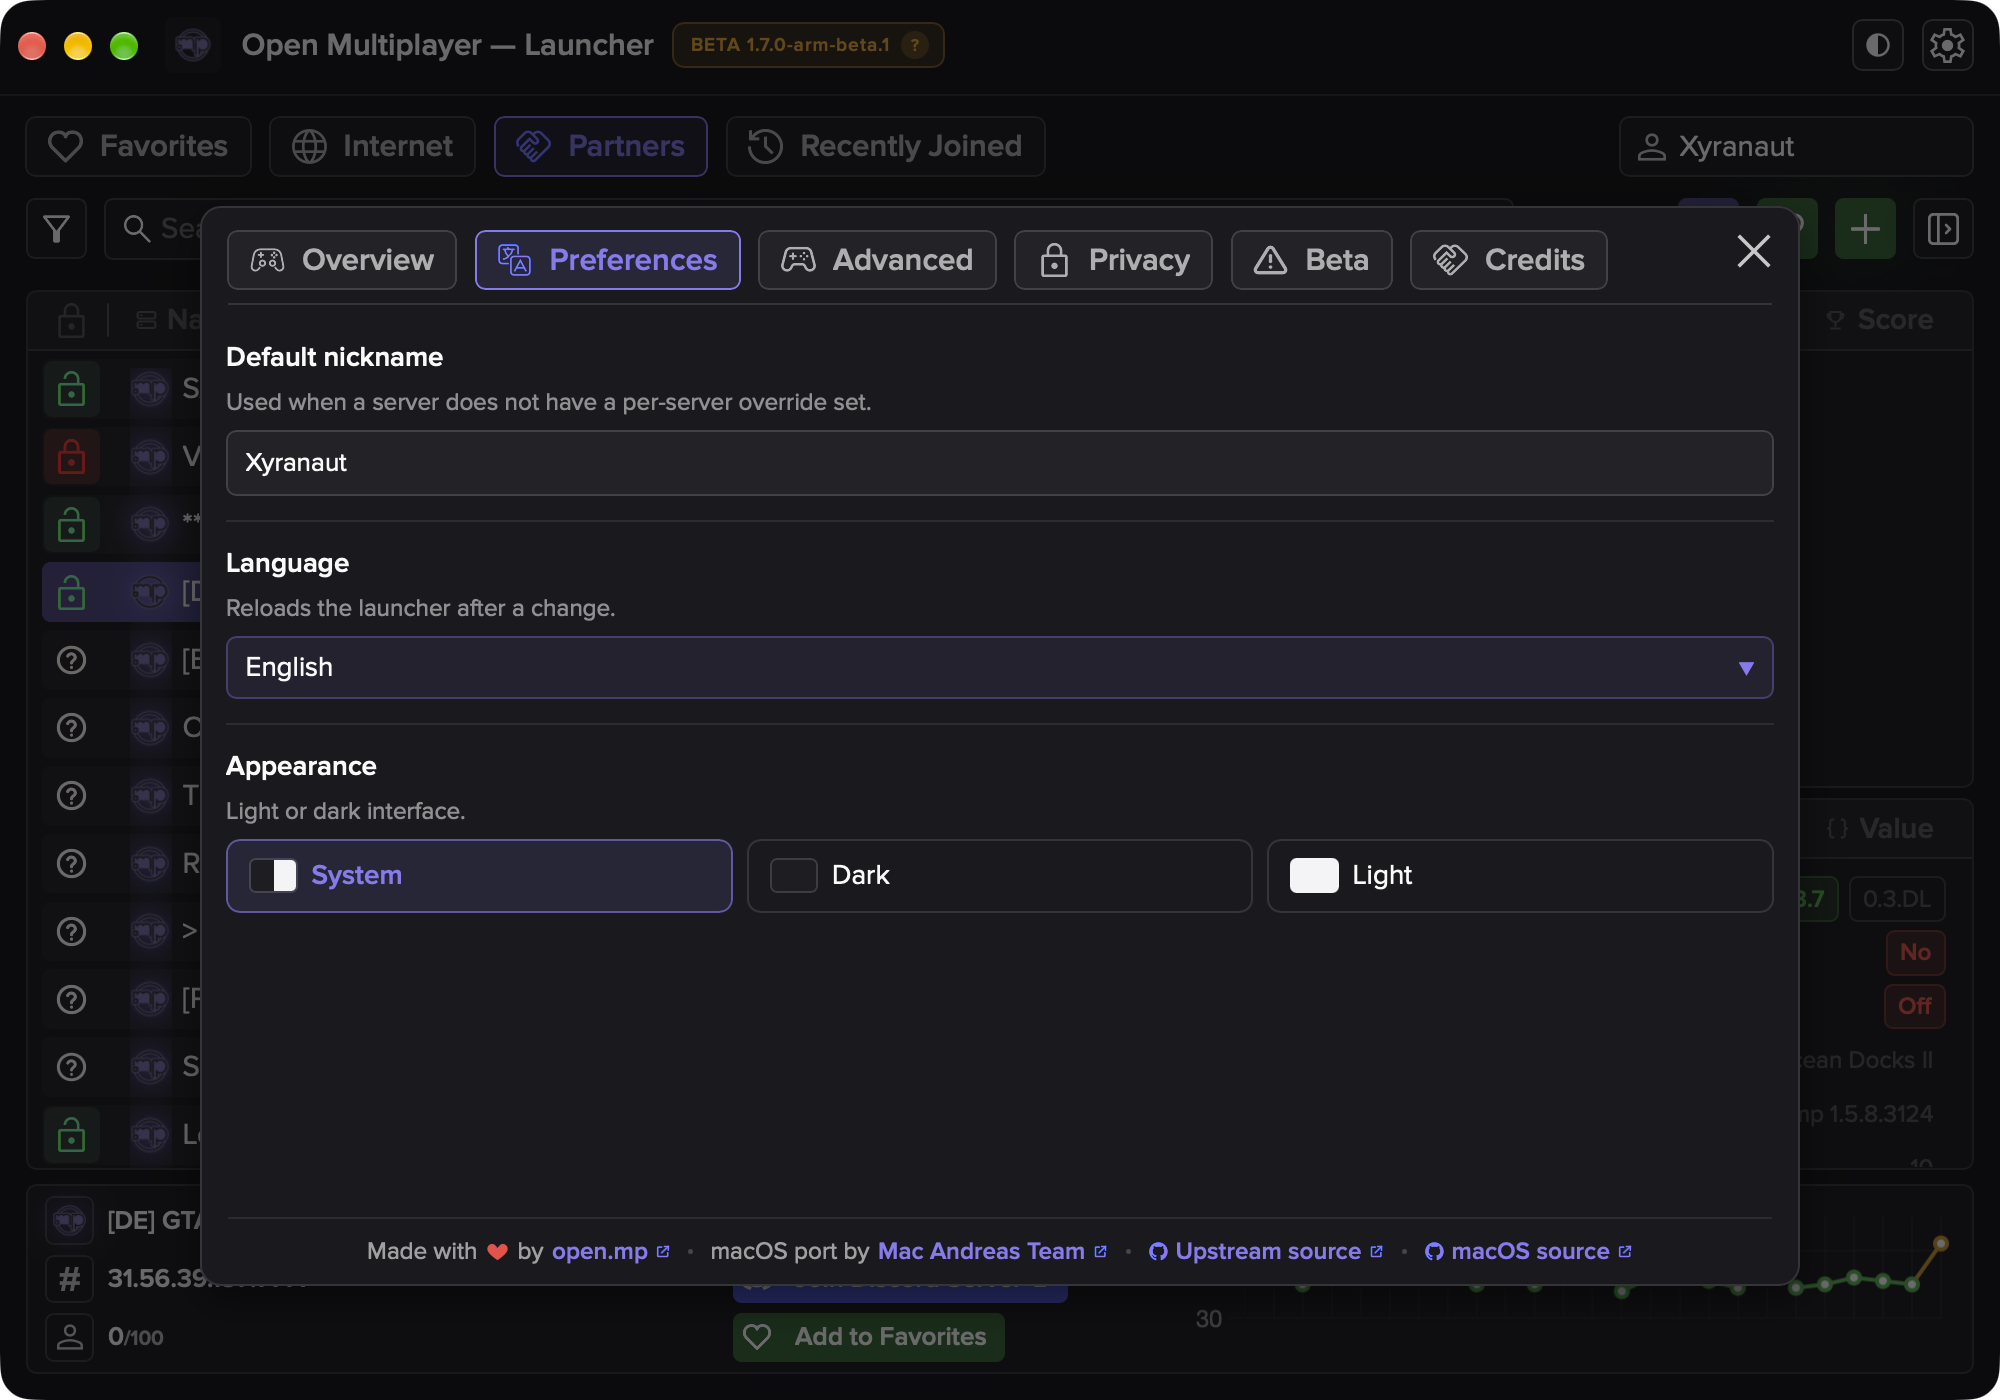Open the open.mp link in footer
Screen dimensions: 2000x1400
click(610, 1251)
